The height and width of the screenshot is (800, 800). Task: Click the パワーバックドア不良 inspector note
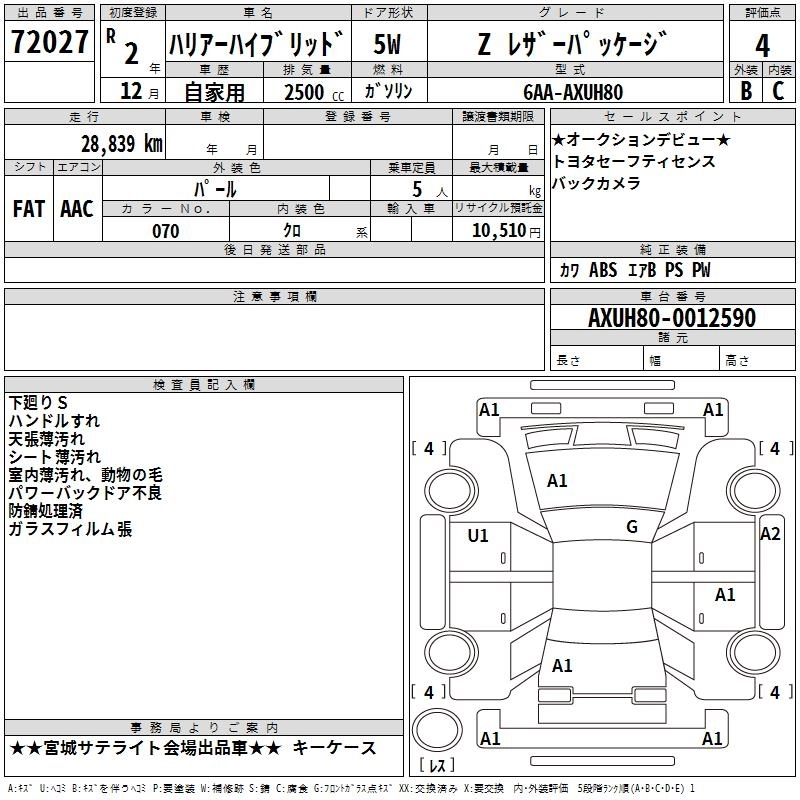click(84, 493)
